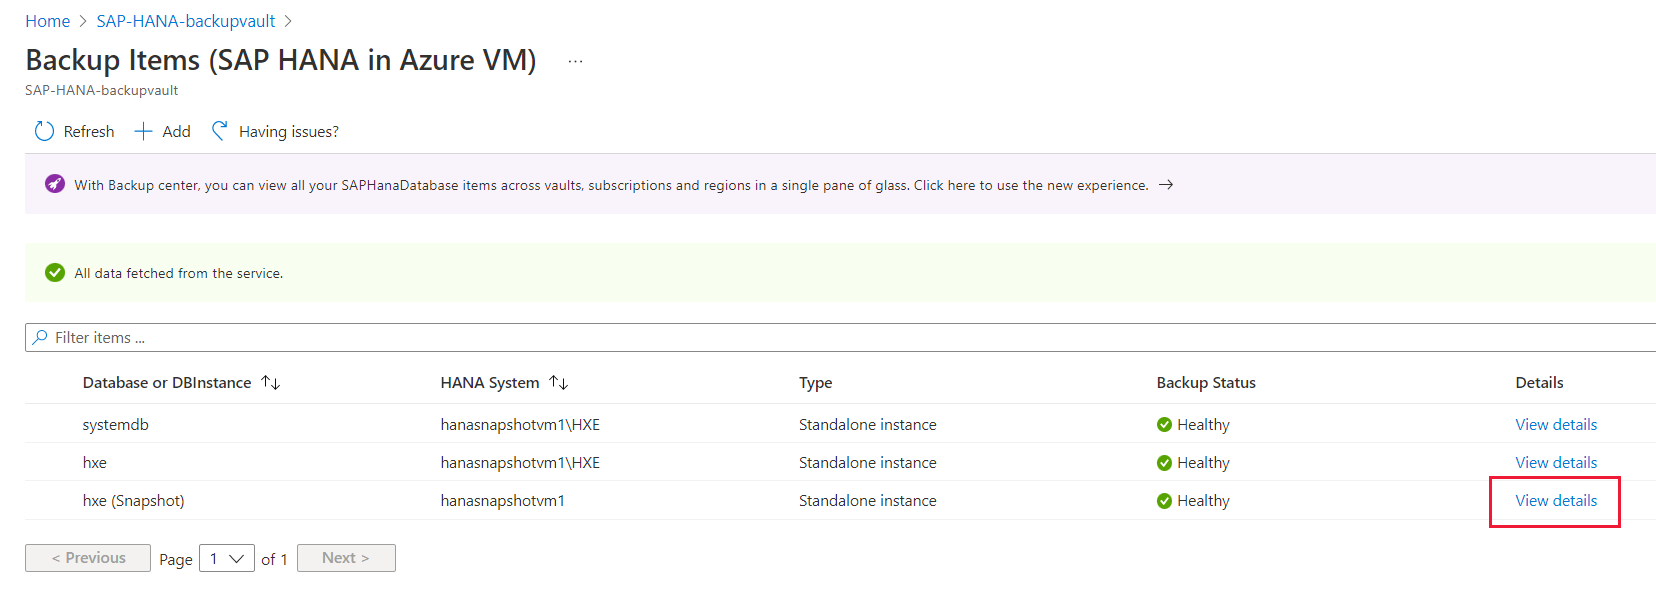The width and height of the screenshot is (1656, 594).
Task: Sort by Database or DBInstance arrows
Action: point(271,382)
